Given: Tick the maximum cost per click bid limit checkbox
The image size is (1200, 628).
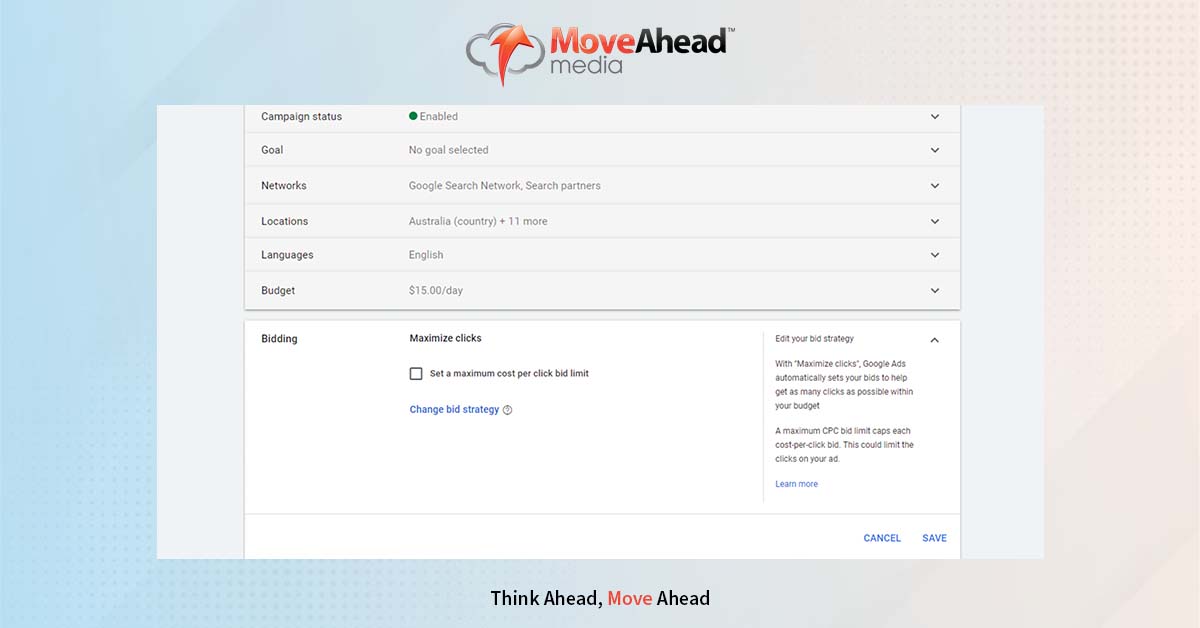Looking at the screenshot, I should tap(416, 374).
